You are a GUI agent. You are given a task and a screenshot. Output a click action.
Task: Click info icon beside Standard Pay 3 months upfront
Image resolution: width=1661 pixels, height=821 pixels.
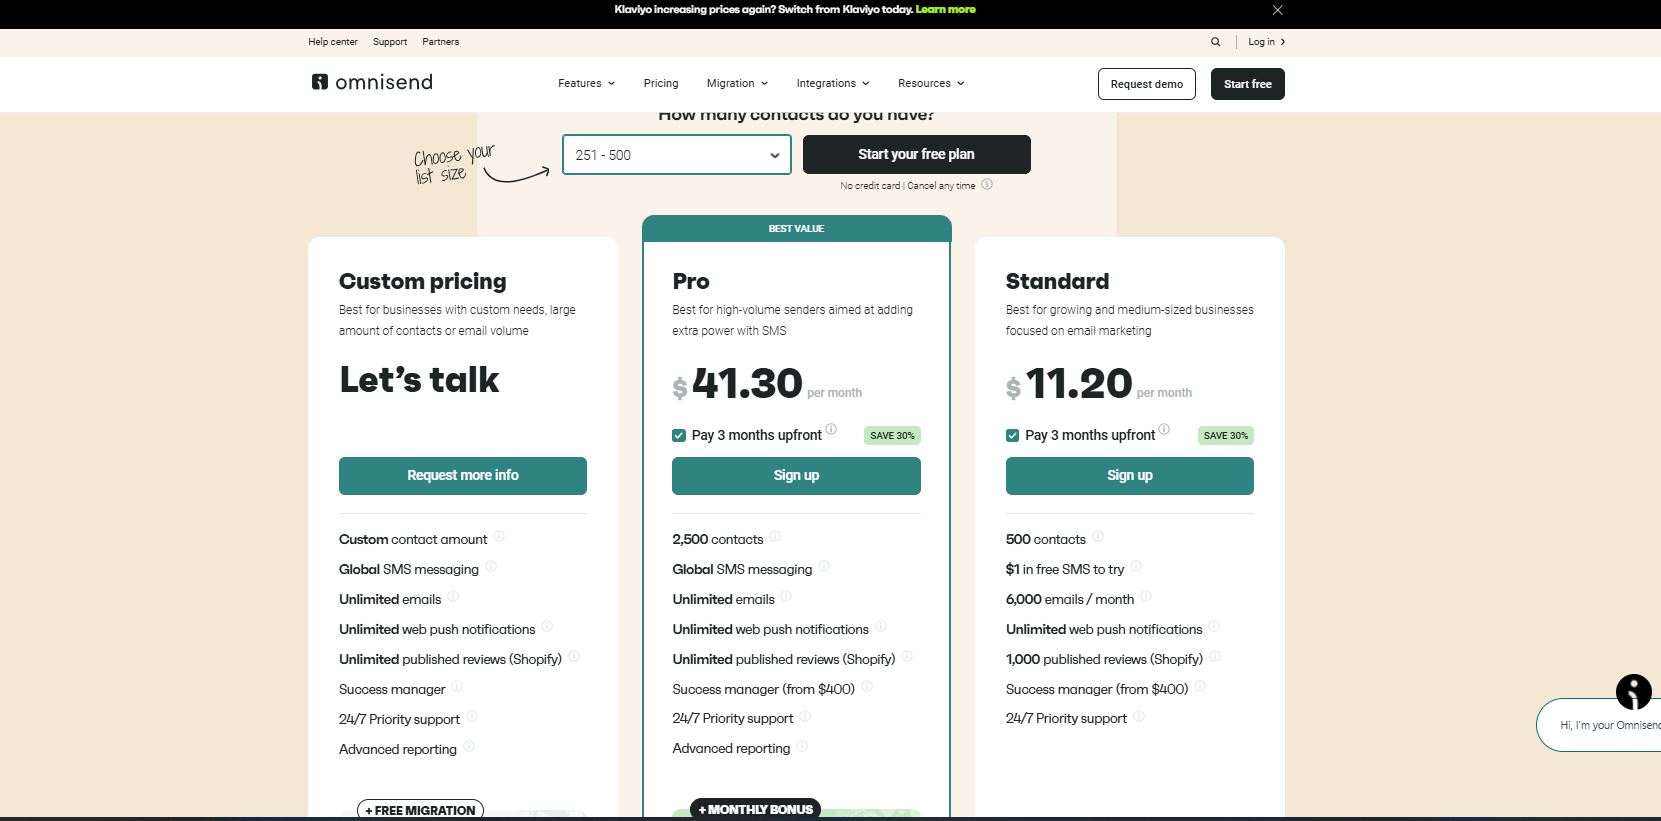tap(1164, 430)
